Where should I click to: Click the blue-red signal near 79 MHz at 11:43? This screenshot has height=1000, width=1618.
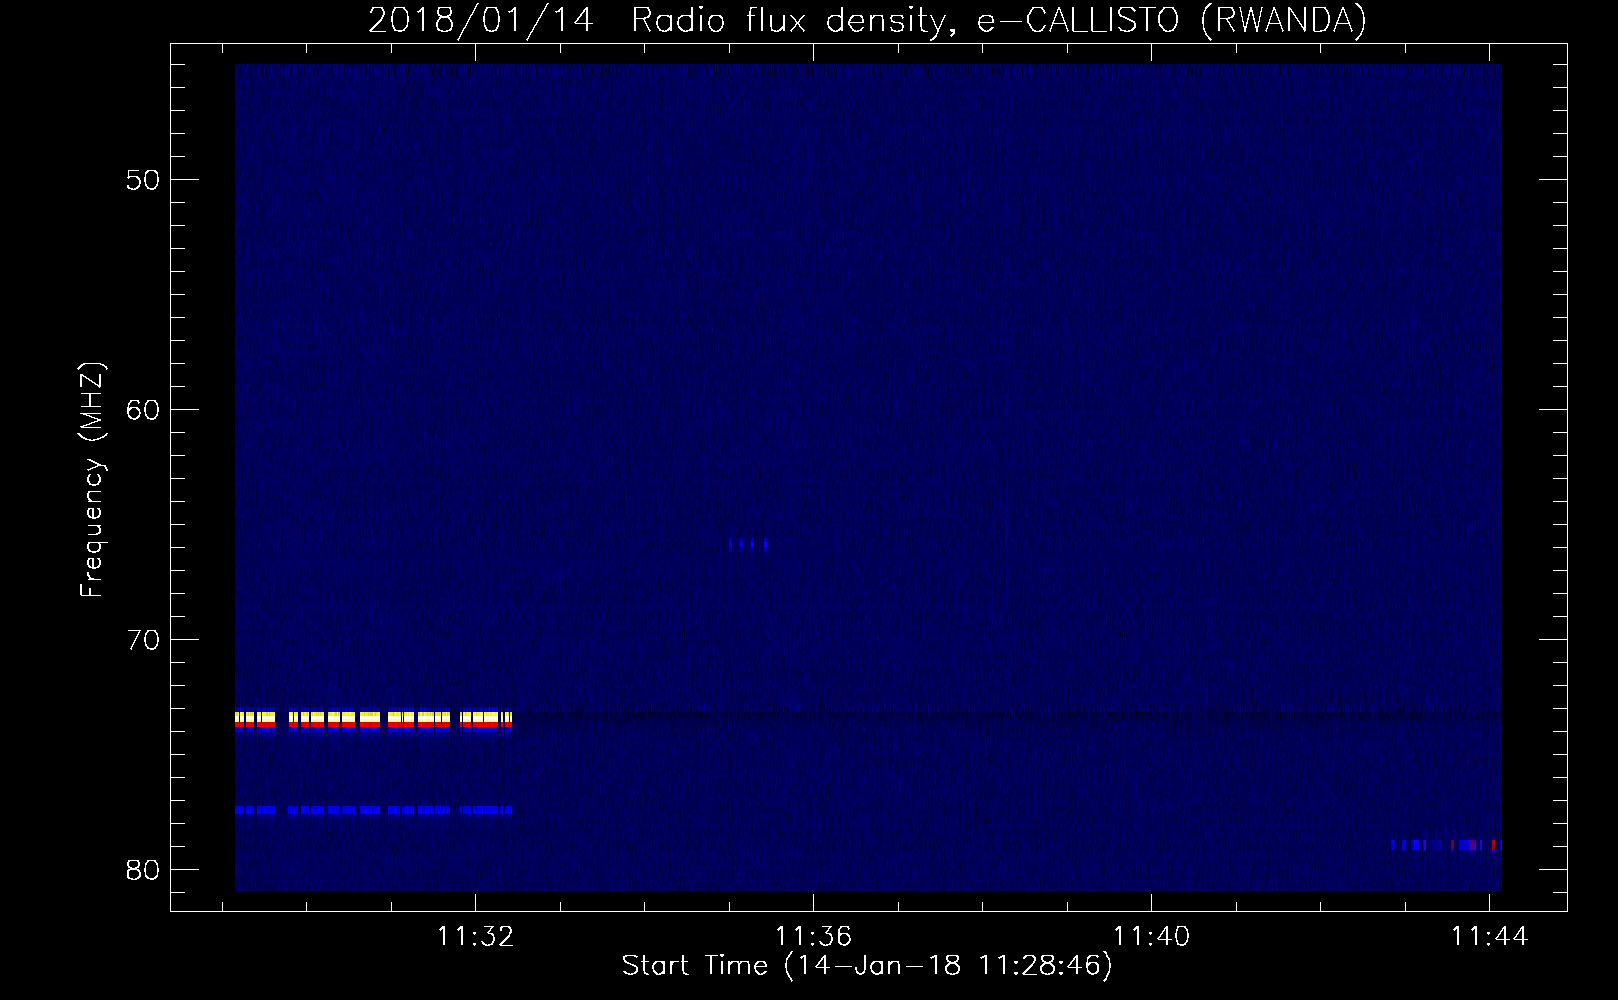pos(1446,845)
